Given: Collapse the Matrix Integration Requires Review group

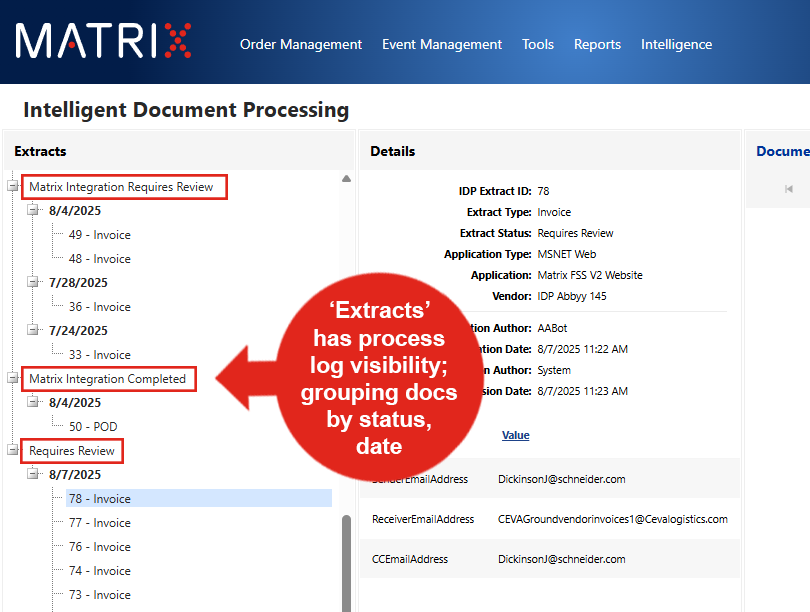Looking at the screenshot, I should click(13, 186).
